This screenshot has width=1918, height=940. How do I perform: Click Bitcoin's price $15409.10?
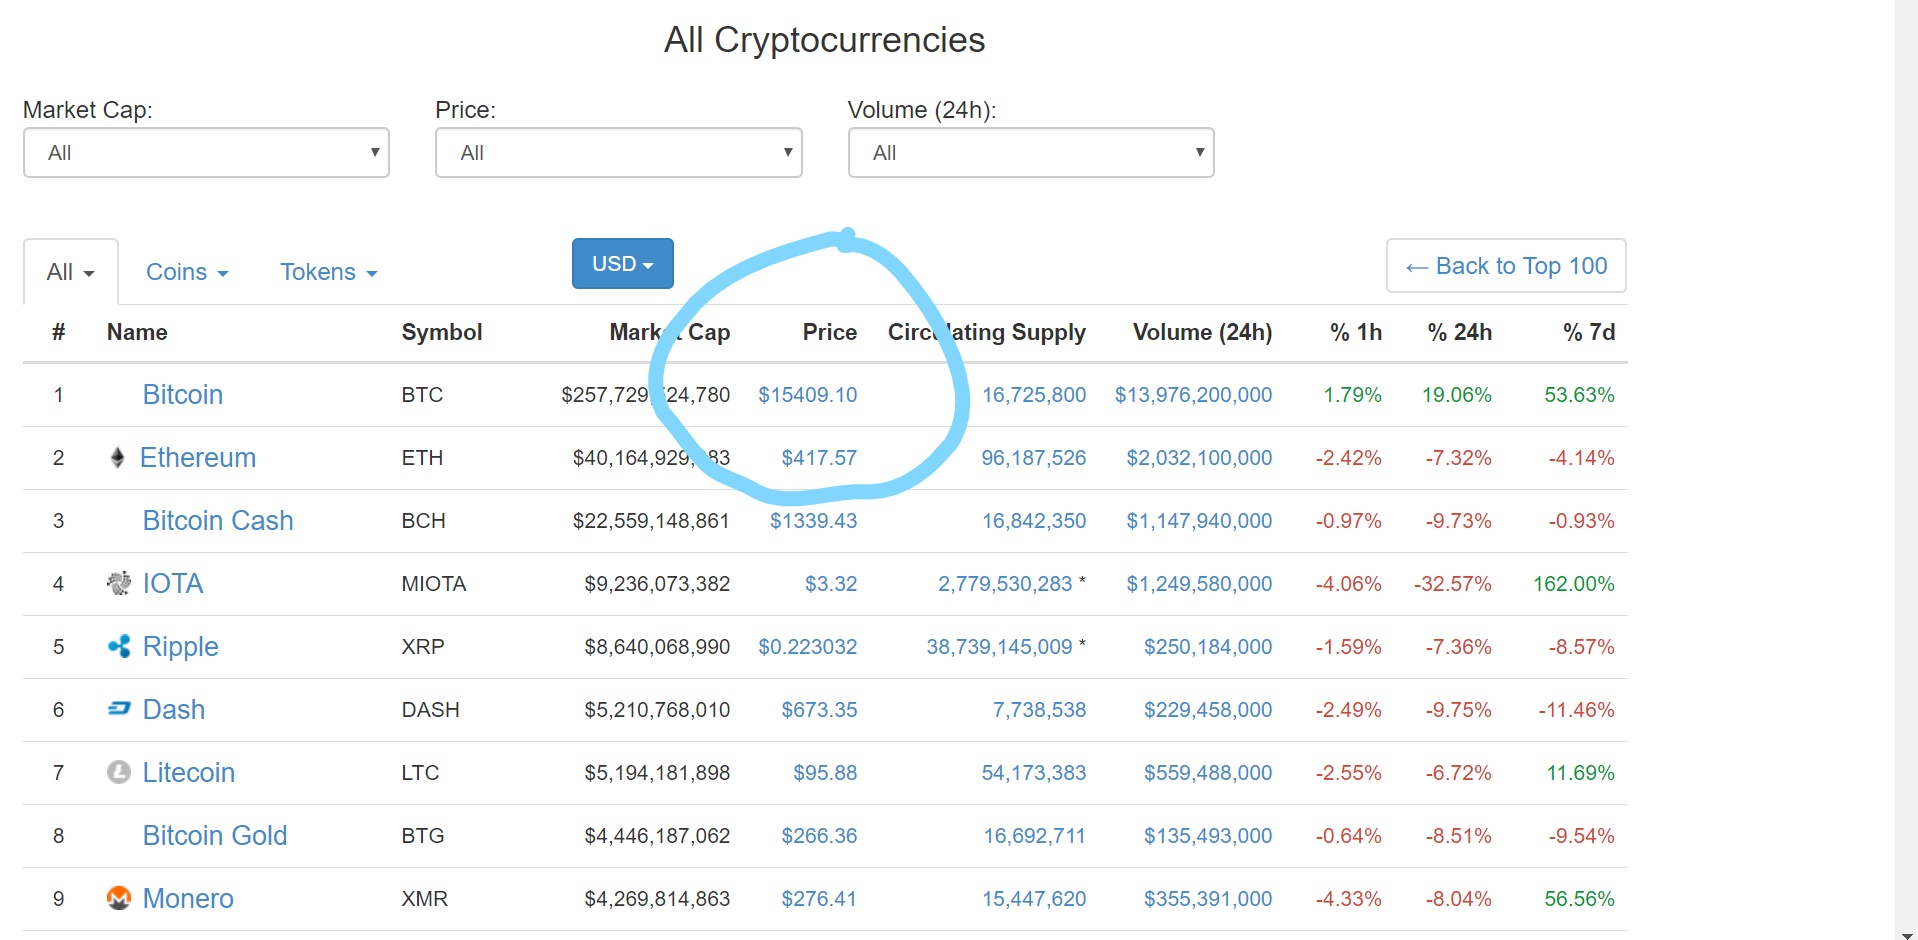807,395
